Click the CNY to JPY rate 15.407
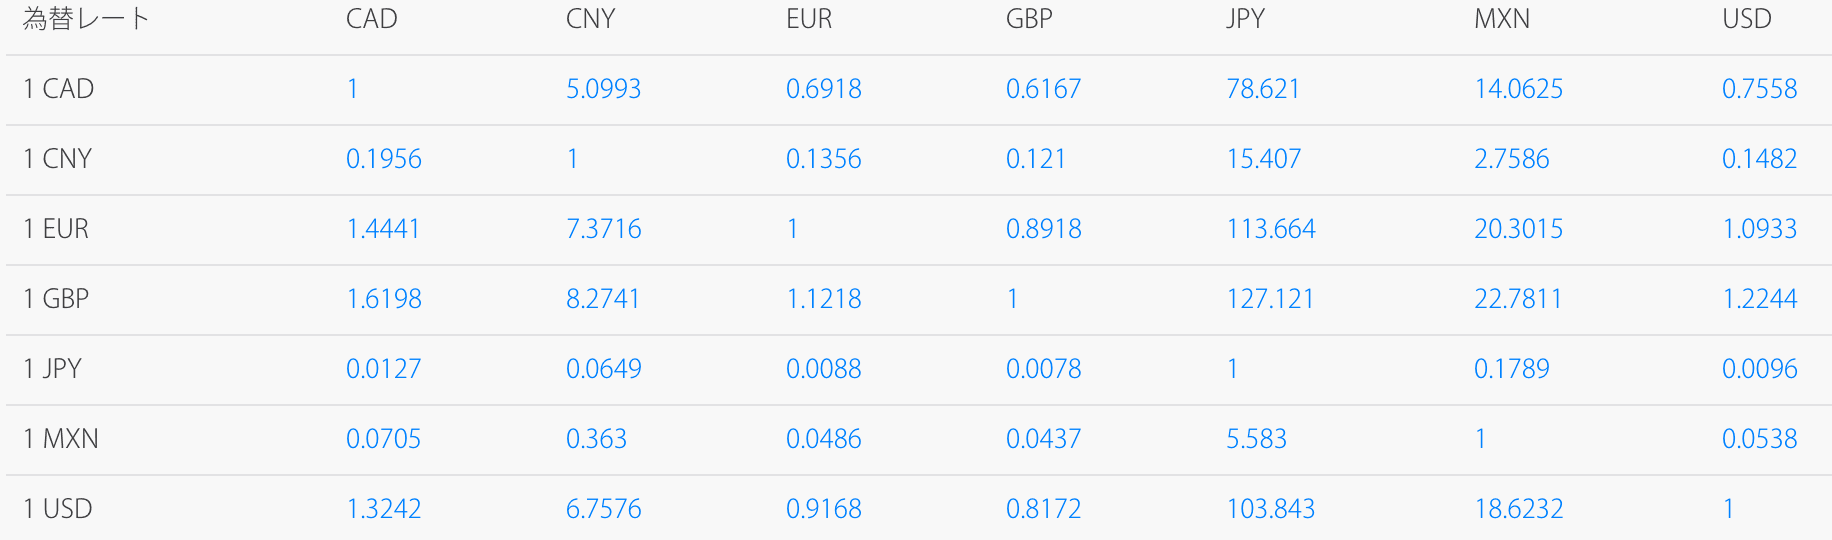The width and height of the screenshot is (1832, 540). pyautogui.click(x=1263, y=159)
